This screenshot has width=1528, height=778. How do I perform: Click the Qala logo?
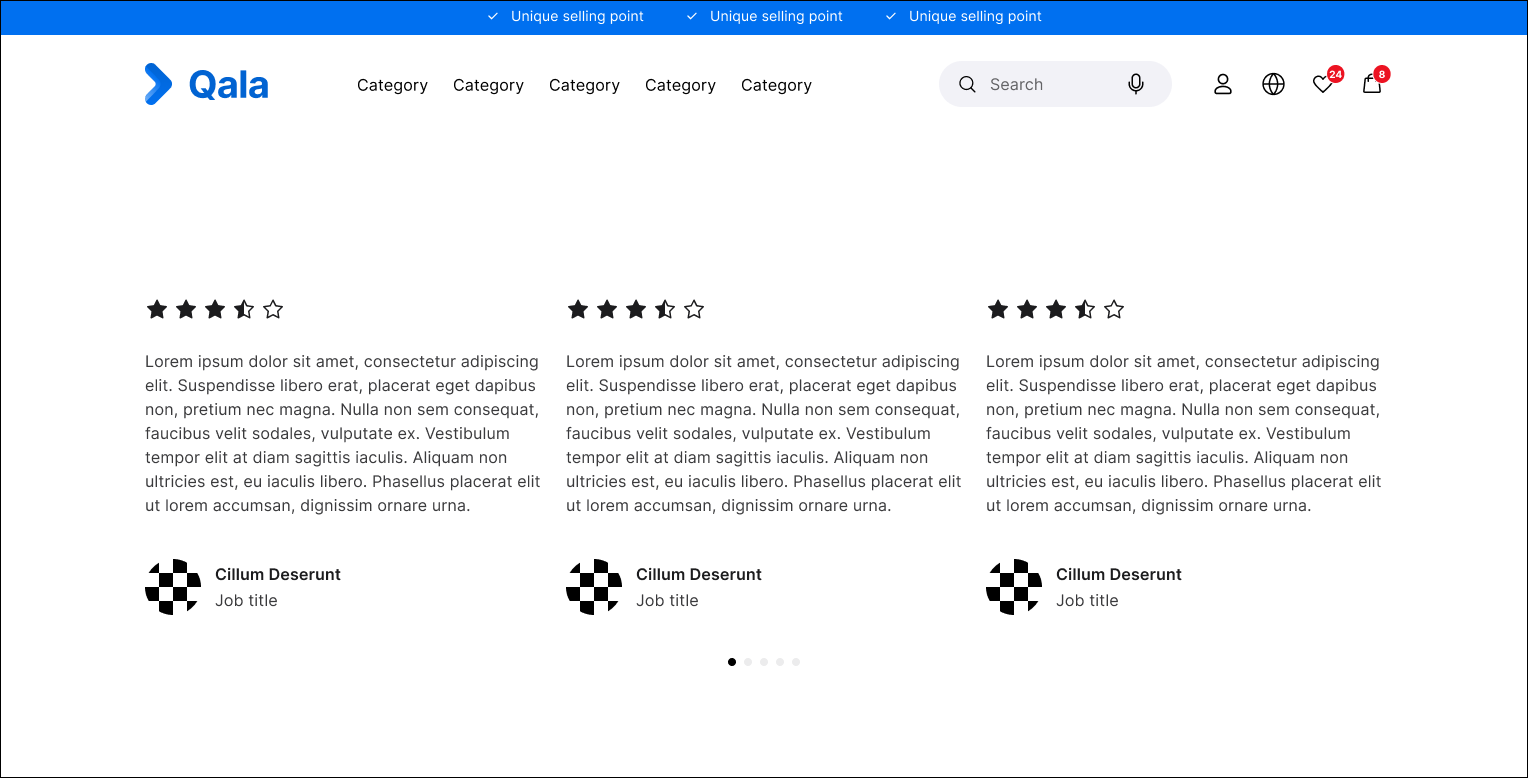coord(207,84)
